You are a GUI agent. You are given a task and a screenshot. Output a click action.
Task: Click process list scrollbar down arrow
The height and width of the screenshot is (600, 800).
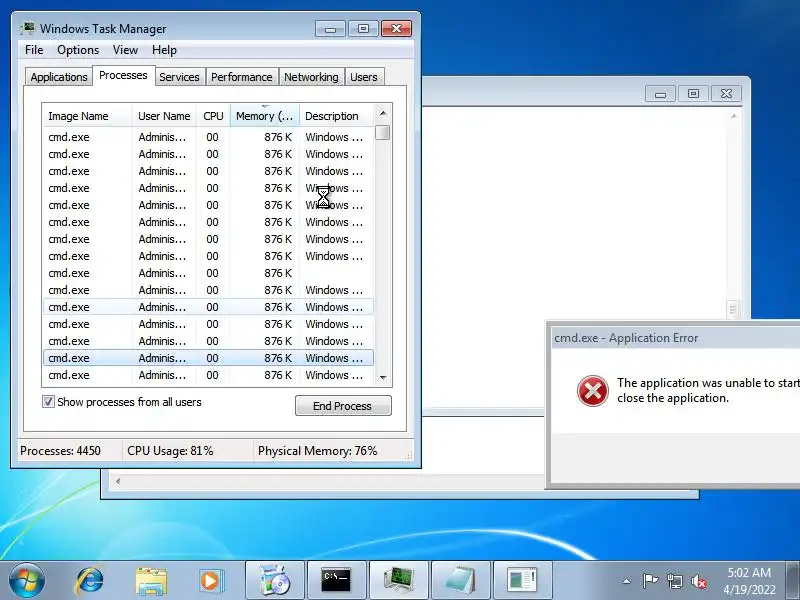click(x=383, y=378)
